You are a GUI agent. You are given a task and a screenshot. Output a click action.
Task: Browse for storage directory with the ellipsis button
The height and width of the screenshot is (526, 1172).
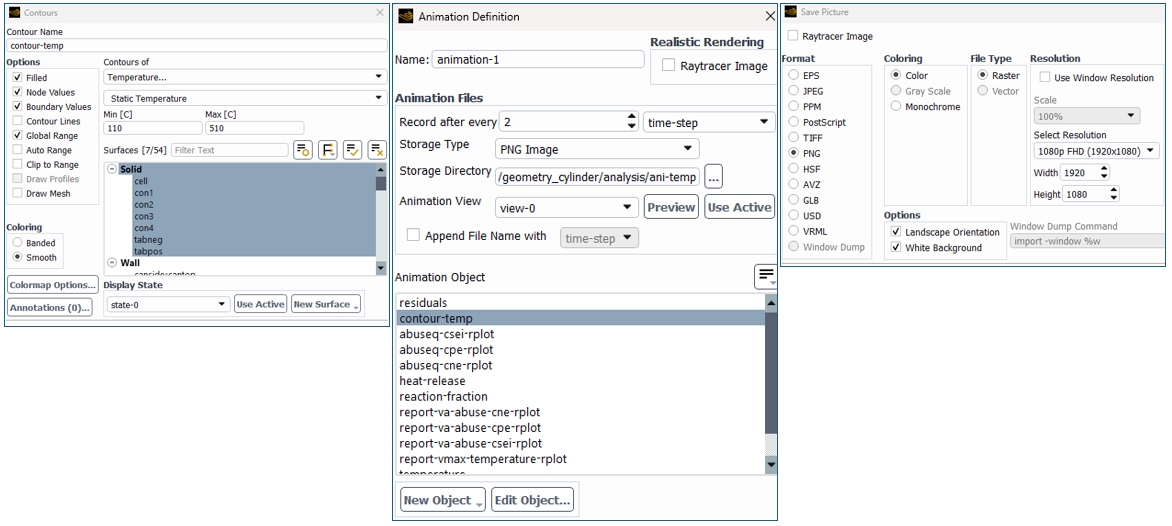(x=714, y=176)
